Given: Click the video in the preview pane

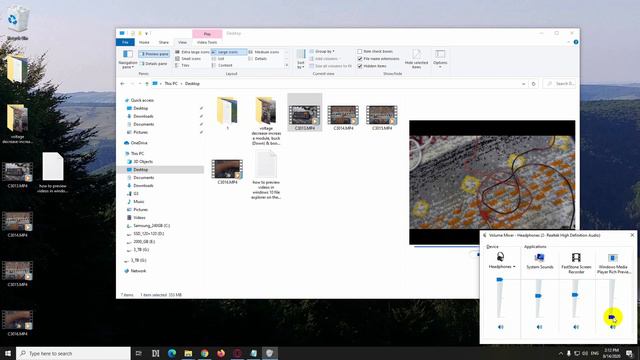Looking at the screenshot, I should (492, 182).
